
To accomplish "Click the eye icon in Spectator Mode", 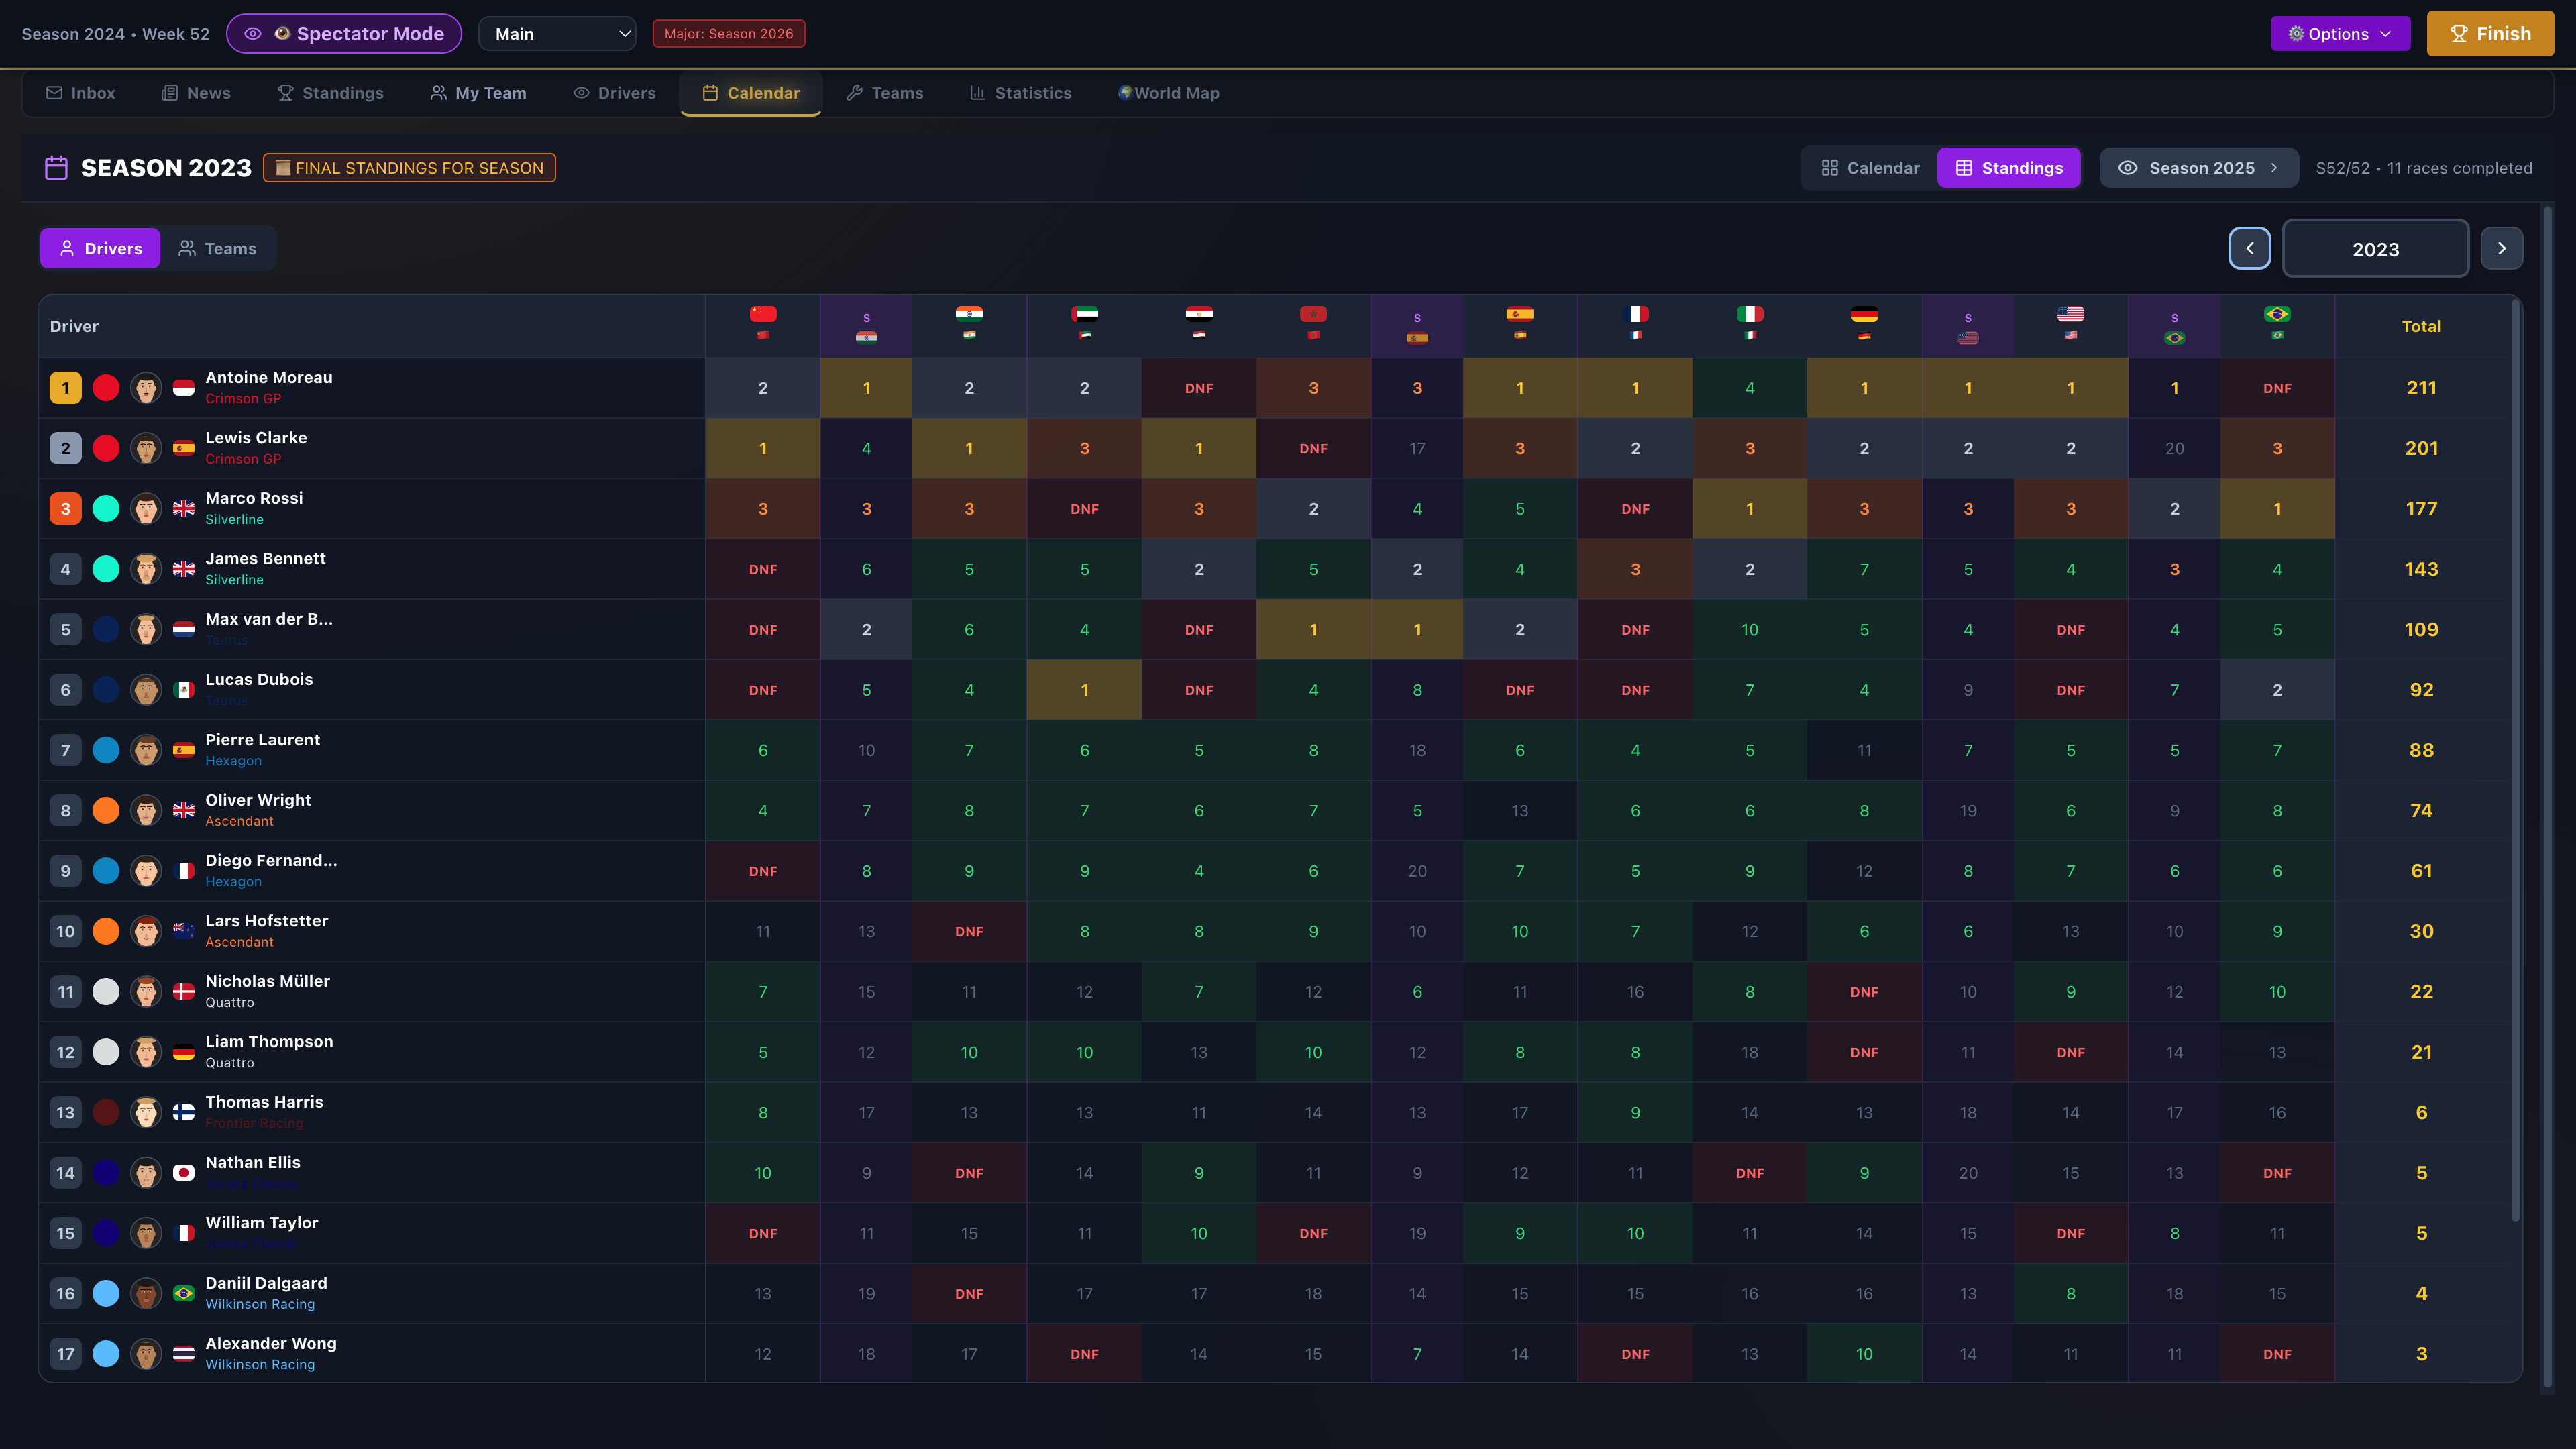I will 253,34.
